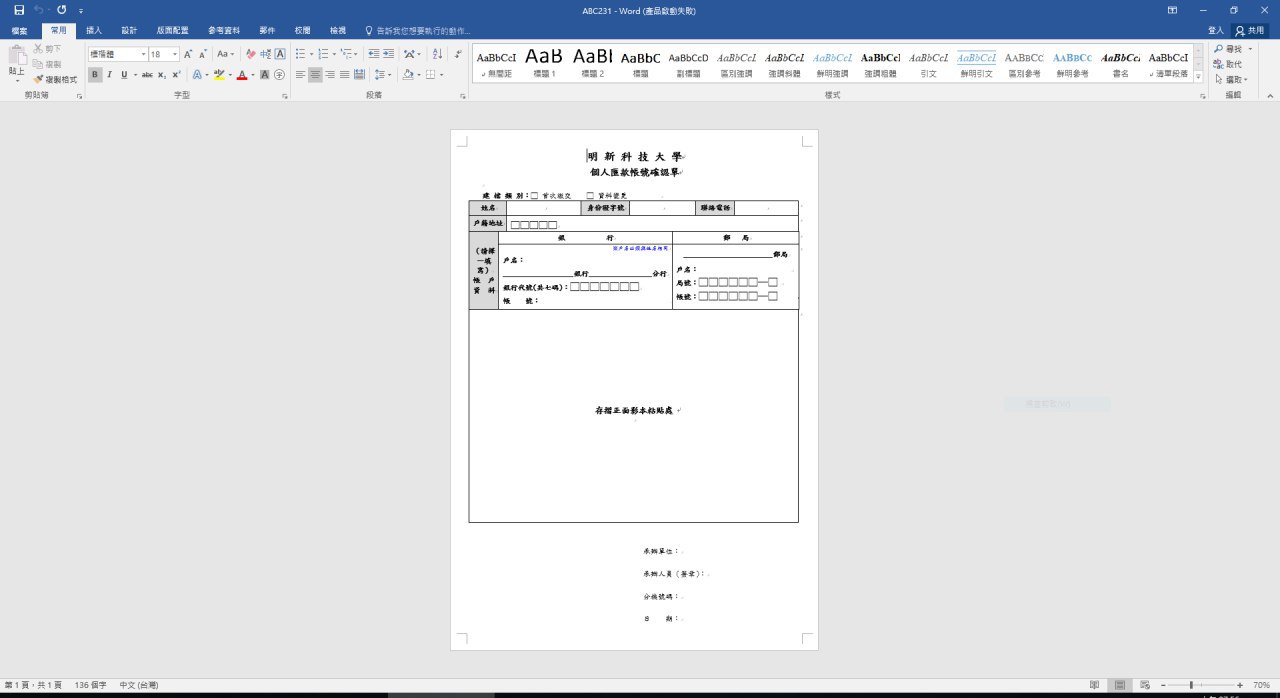This screenshot has width=1280, height=698.
Task: Open the 檔案 (File) tab
Action: (x=19, y=31)
